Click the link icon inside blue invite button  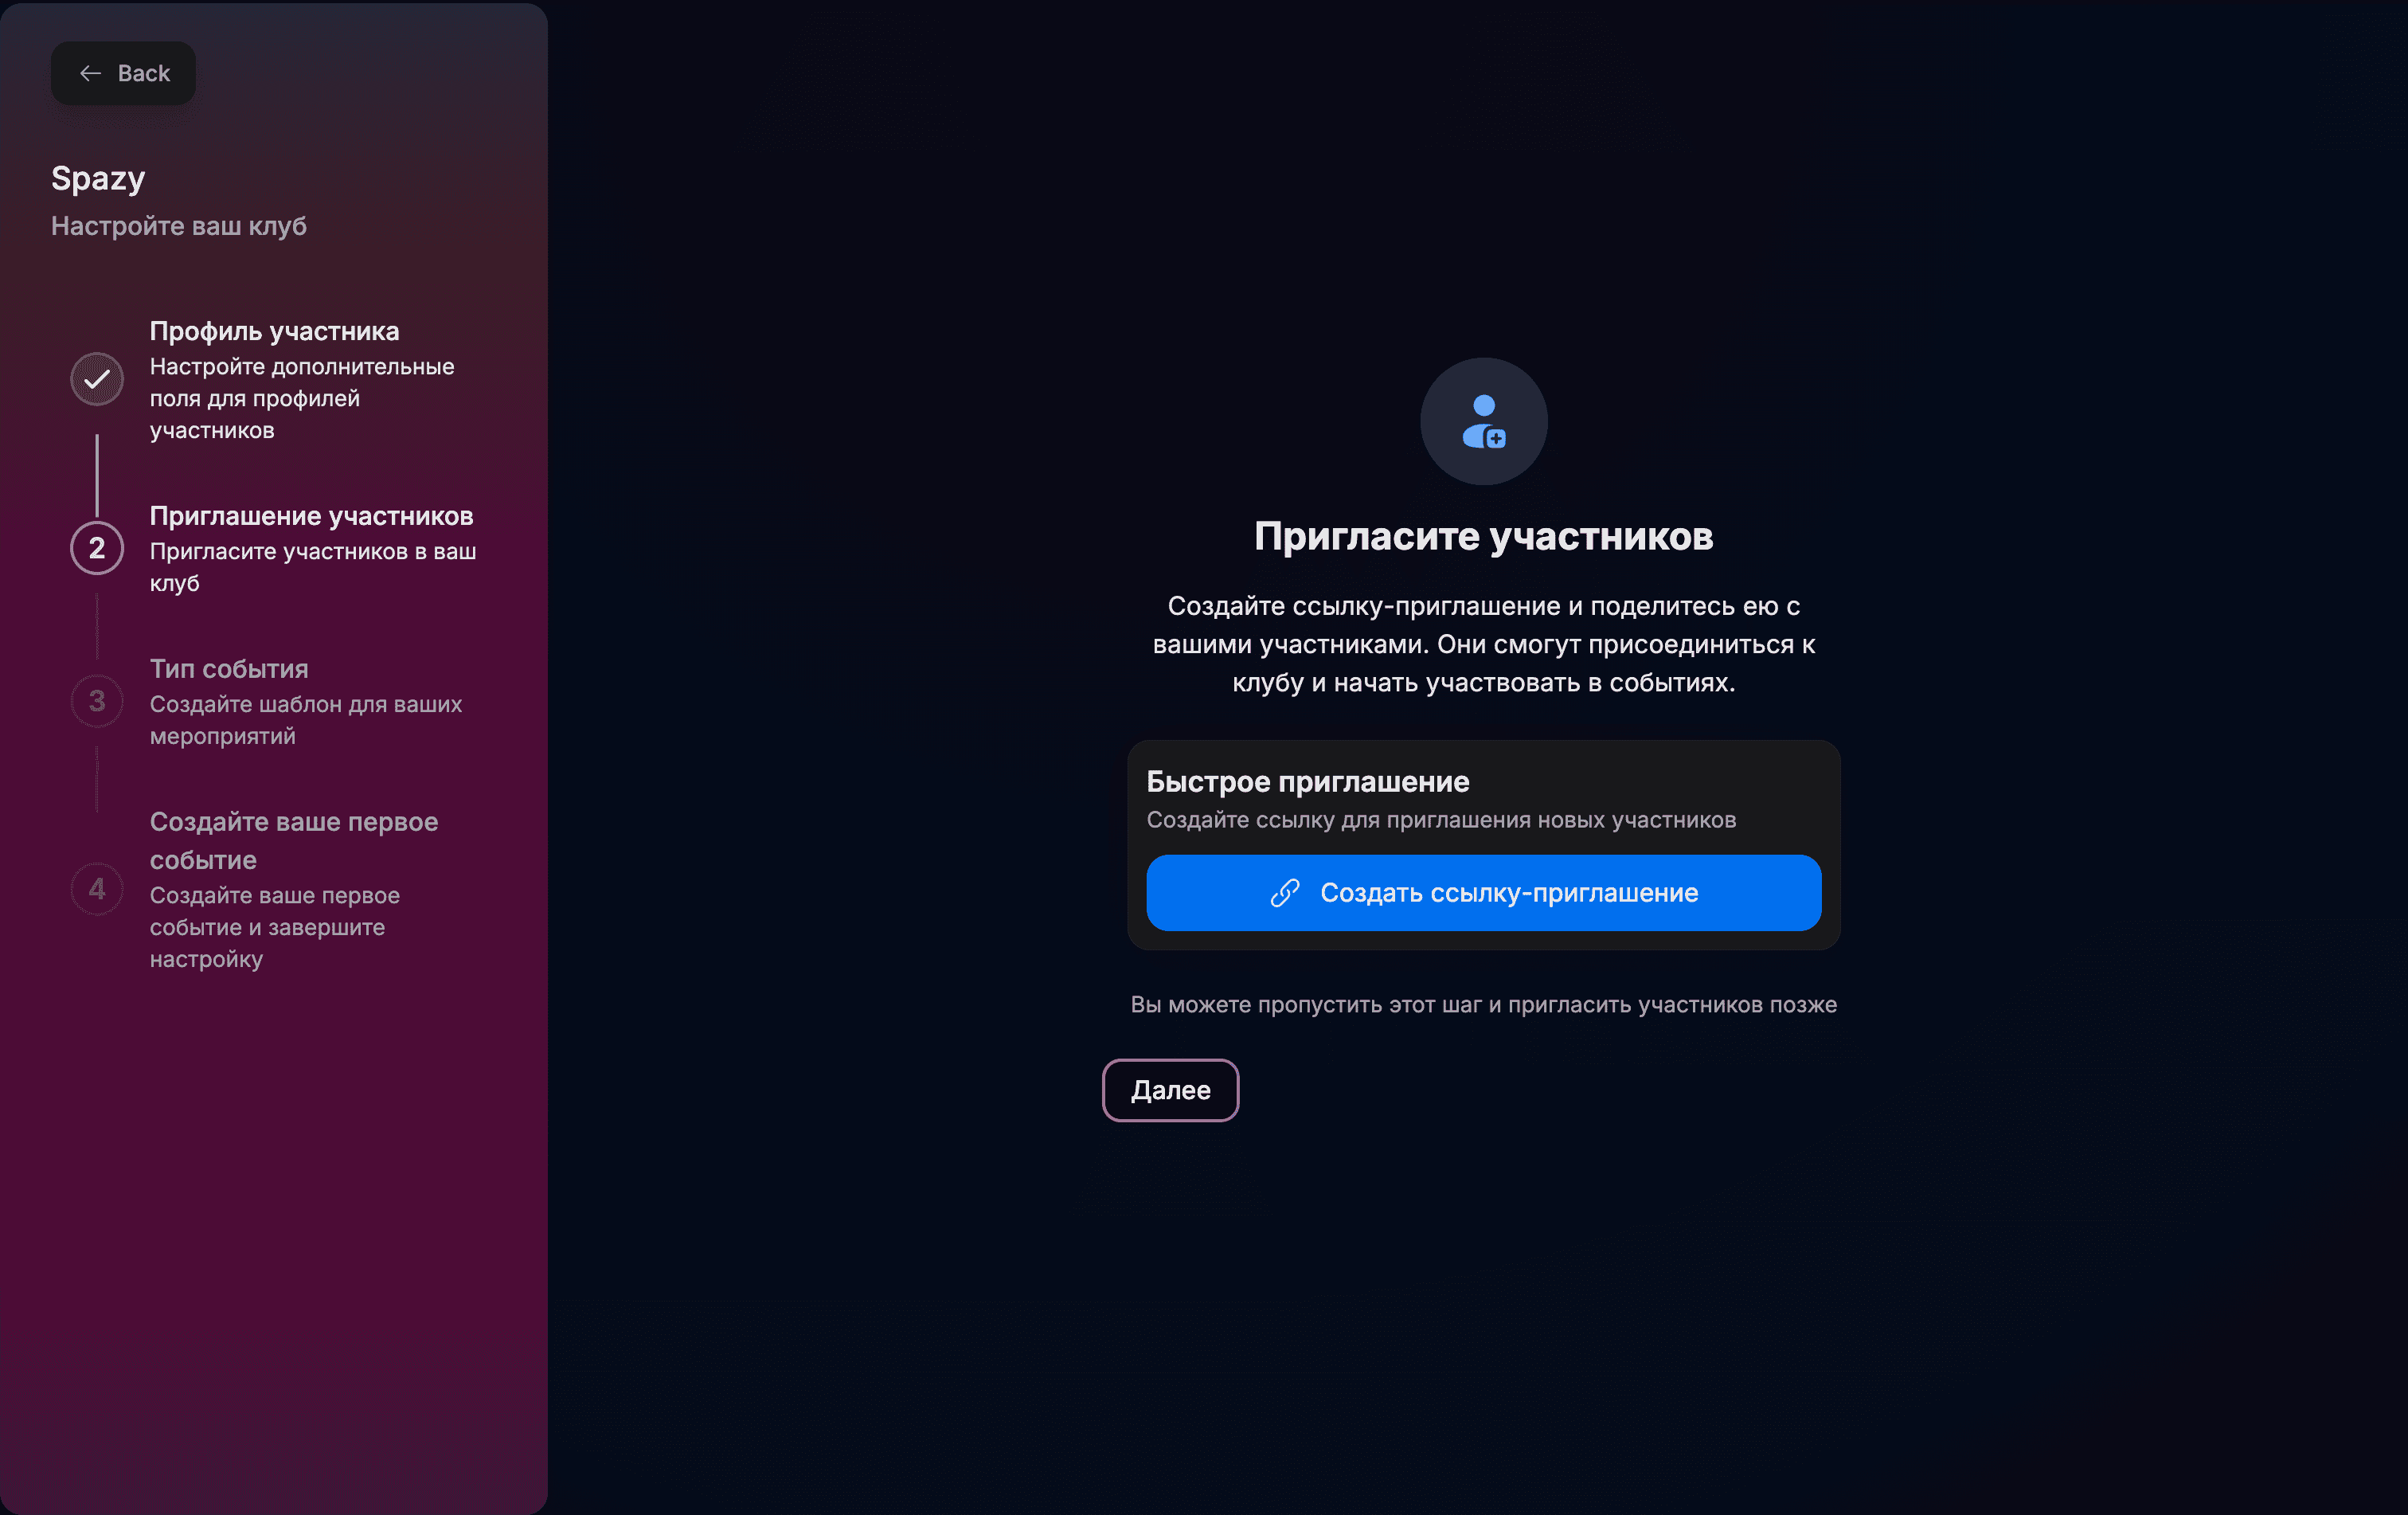[x=1286, y=892]
